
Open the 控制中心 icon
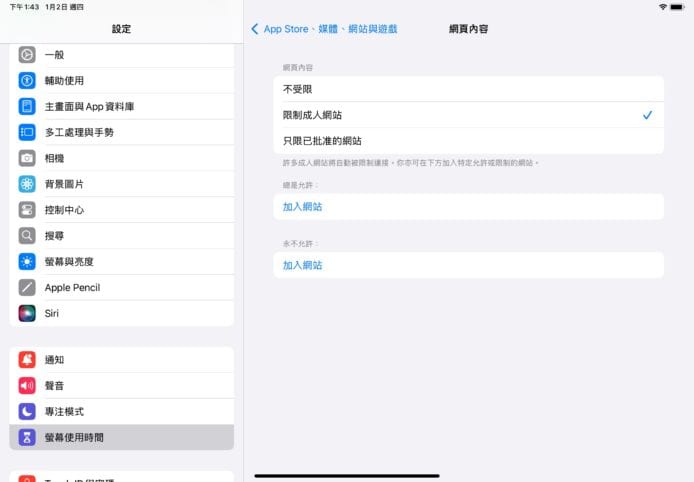tap(27, 210)
